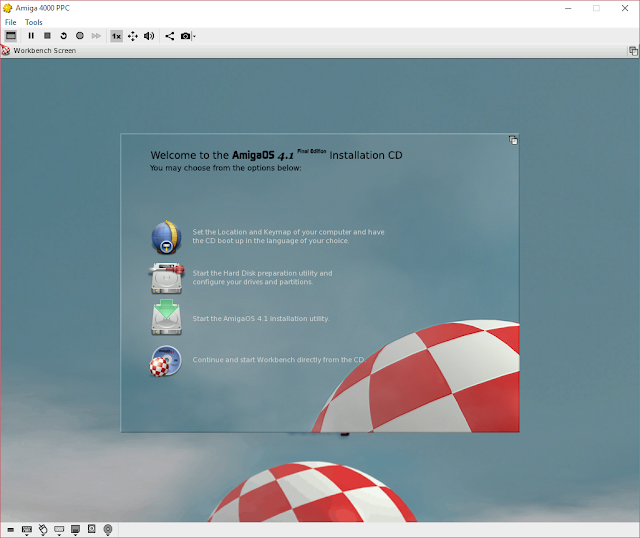Image resolution: width=640 pixels, height=538 pixels.
Task: Mute the emulator audio
Action: (x=149, y=36)
